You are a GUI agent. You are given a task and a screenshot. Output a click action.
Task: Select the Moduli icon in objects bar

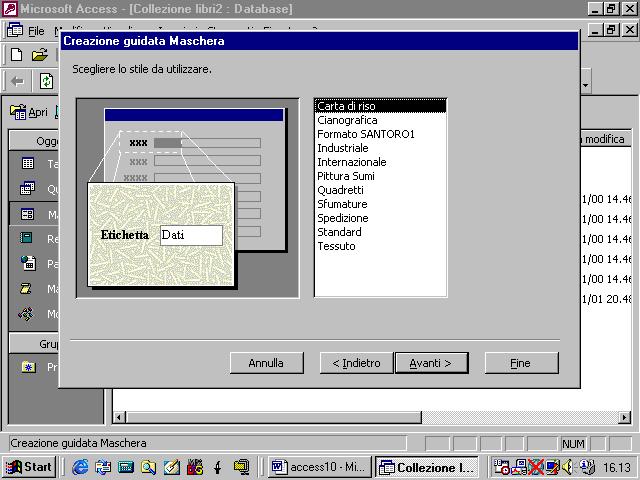26,314
